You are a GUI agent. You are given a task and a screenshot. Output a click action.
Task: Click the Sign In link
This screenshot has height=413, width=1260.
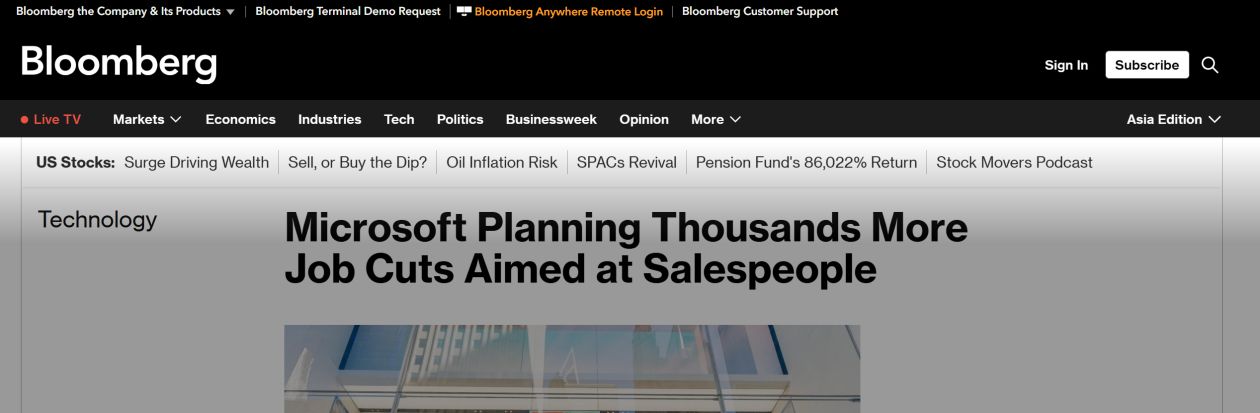tap(1066, 65)
